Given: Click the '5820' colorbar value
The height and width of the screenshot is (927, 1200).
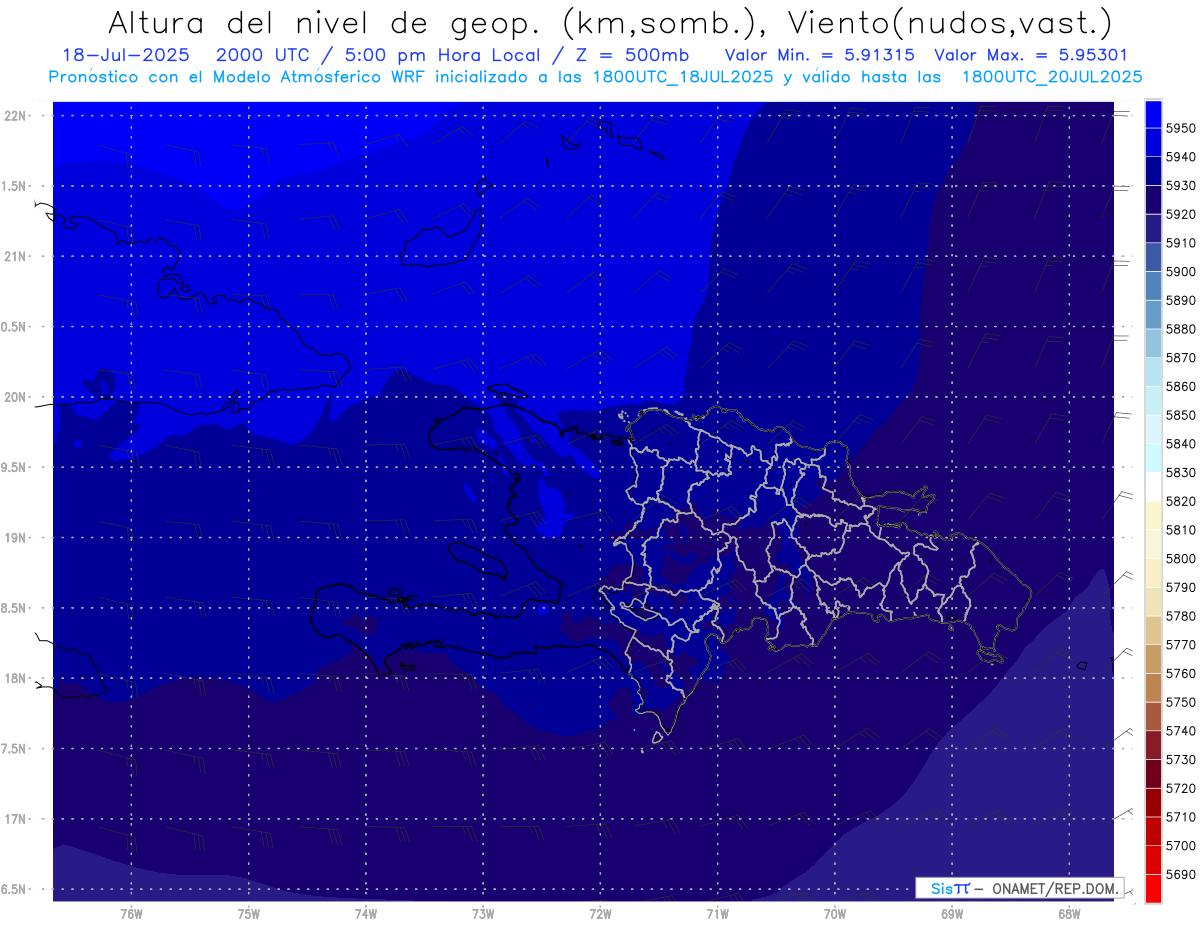Looking at the screenshot, I should point(1181,501).
